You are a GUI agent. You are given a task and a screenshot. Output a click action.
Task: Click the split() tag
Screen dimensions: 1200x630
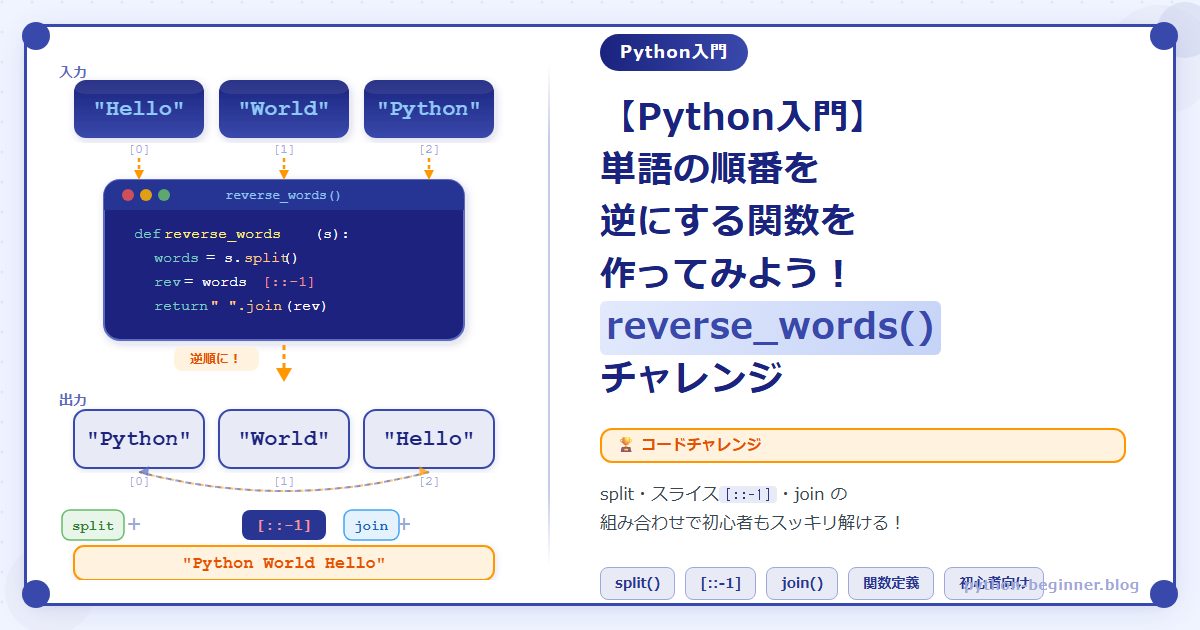tap(638, 584)
